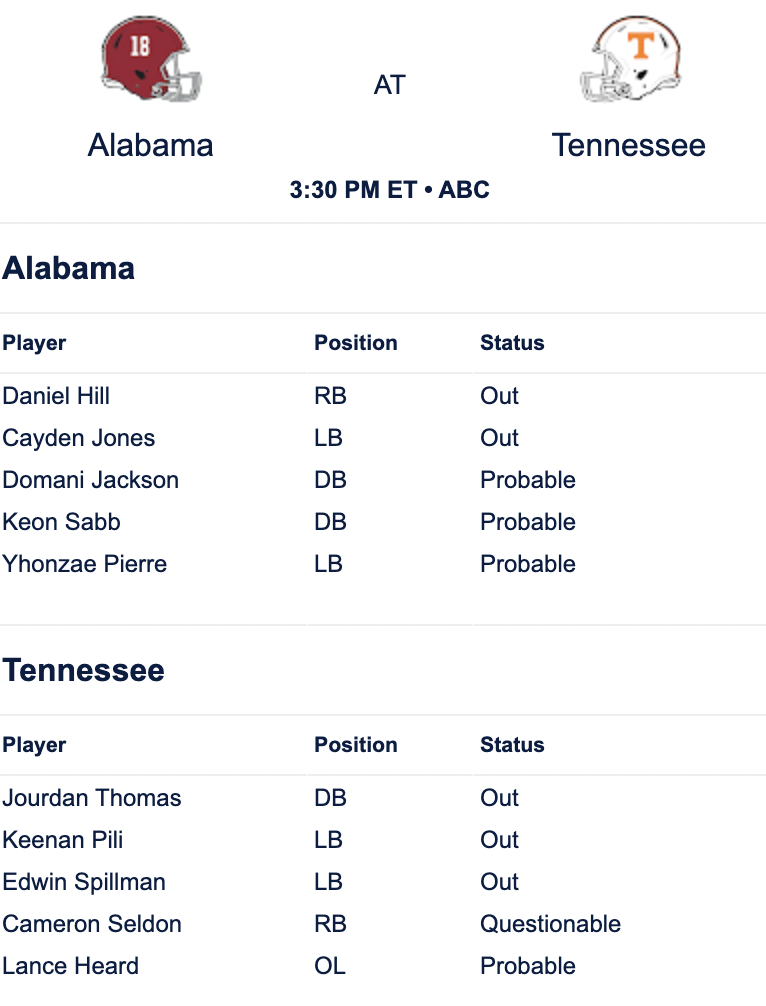
Task: Open Keenan Pili player entry
Action: pyautogui.click(x=63, y=840)
